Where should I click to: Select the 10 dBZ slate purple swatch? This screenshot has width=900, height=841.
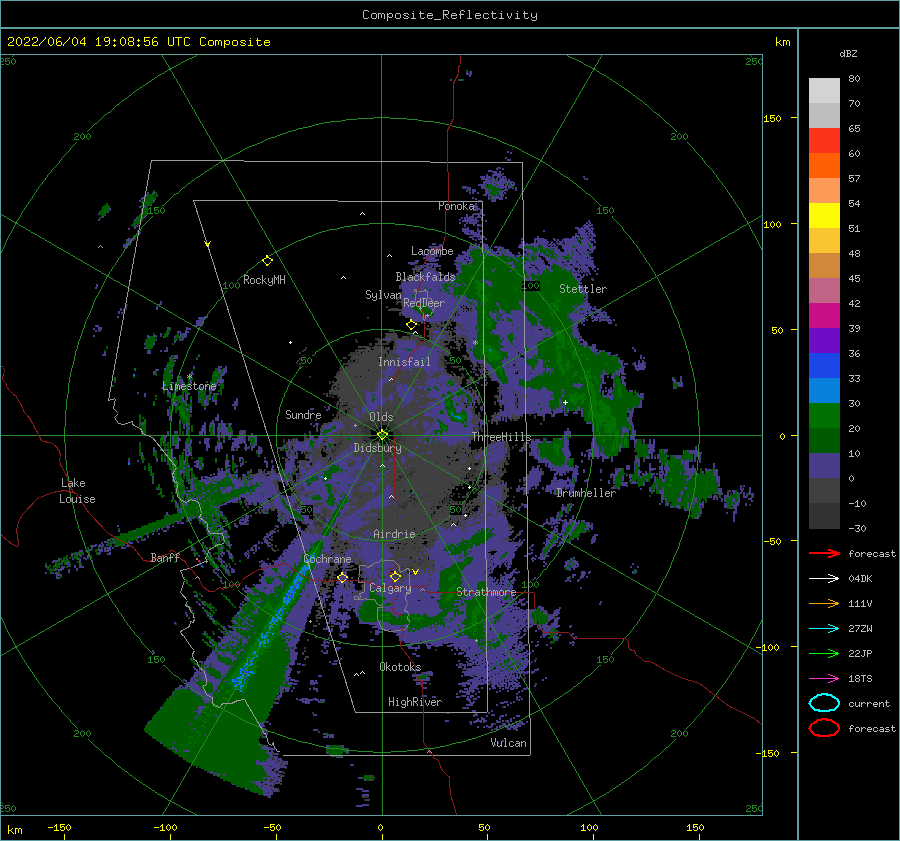coord(824,466)
